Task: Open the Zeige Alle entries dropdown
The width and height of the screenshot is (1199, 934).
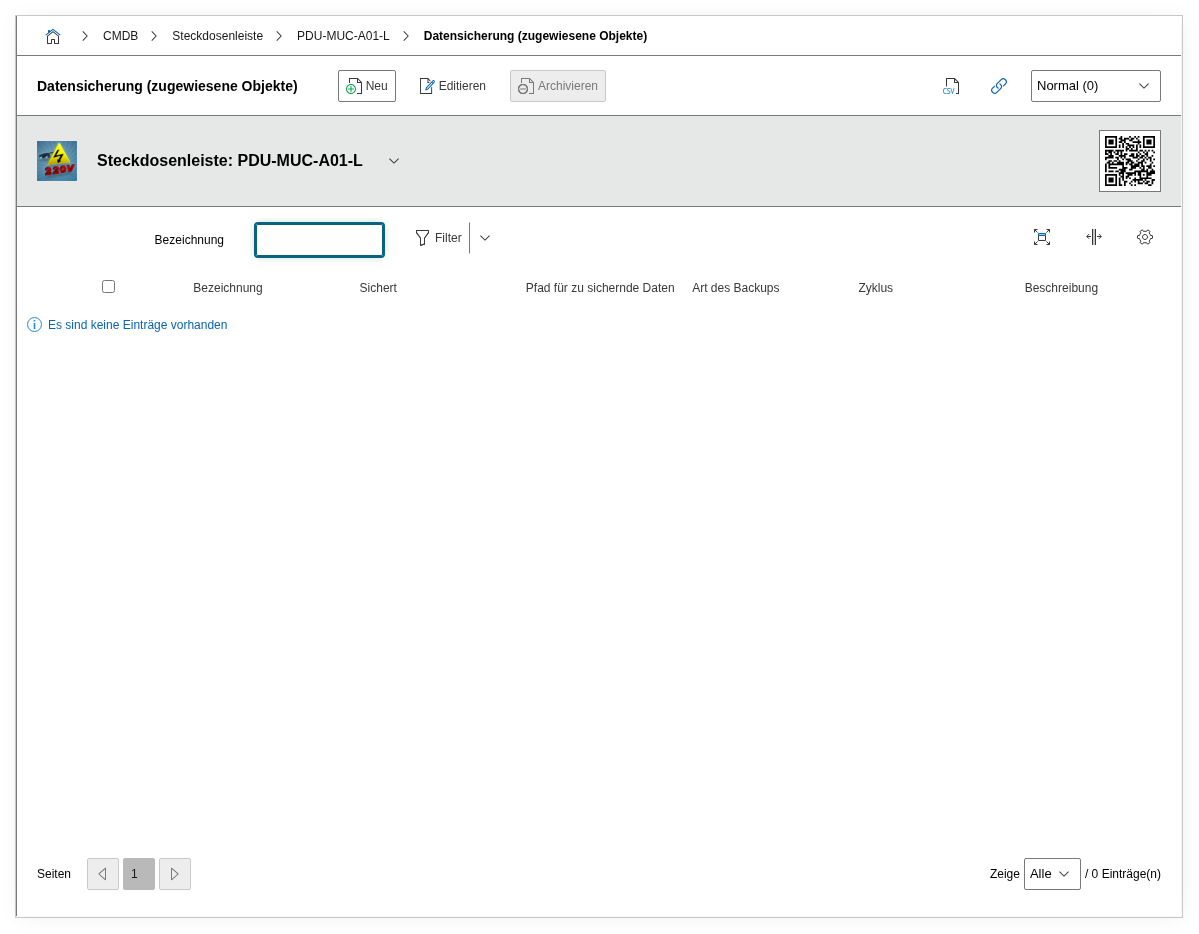Action: [x=1051, y=874]
